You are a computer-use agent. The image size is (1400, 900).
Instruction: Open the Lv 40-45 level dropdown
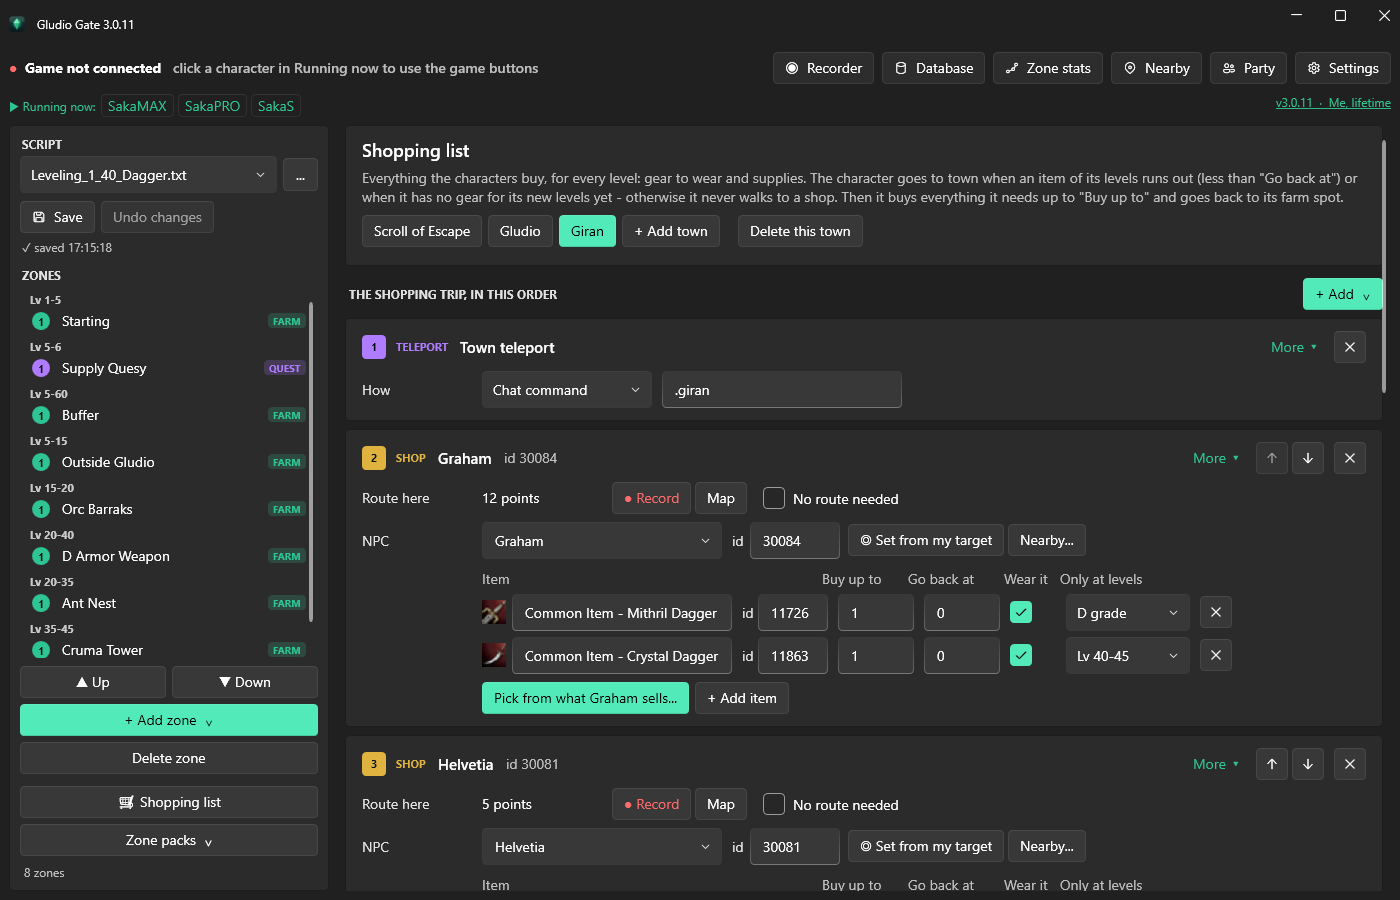click(1128, 656)
